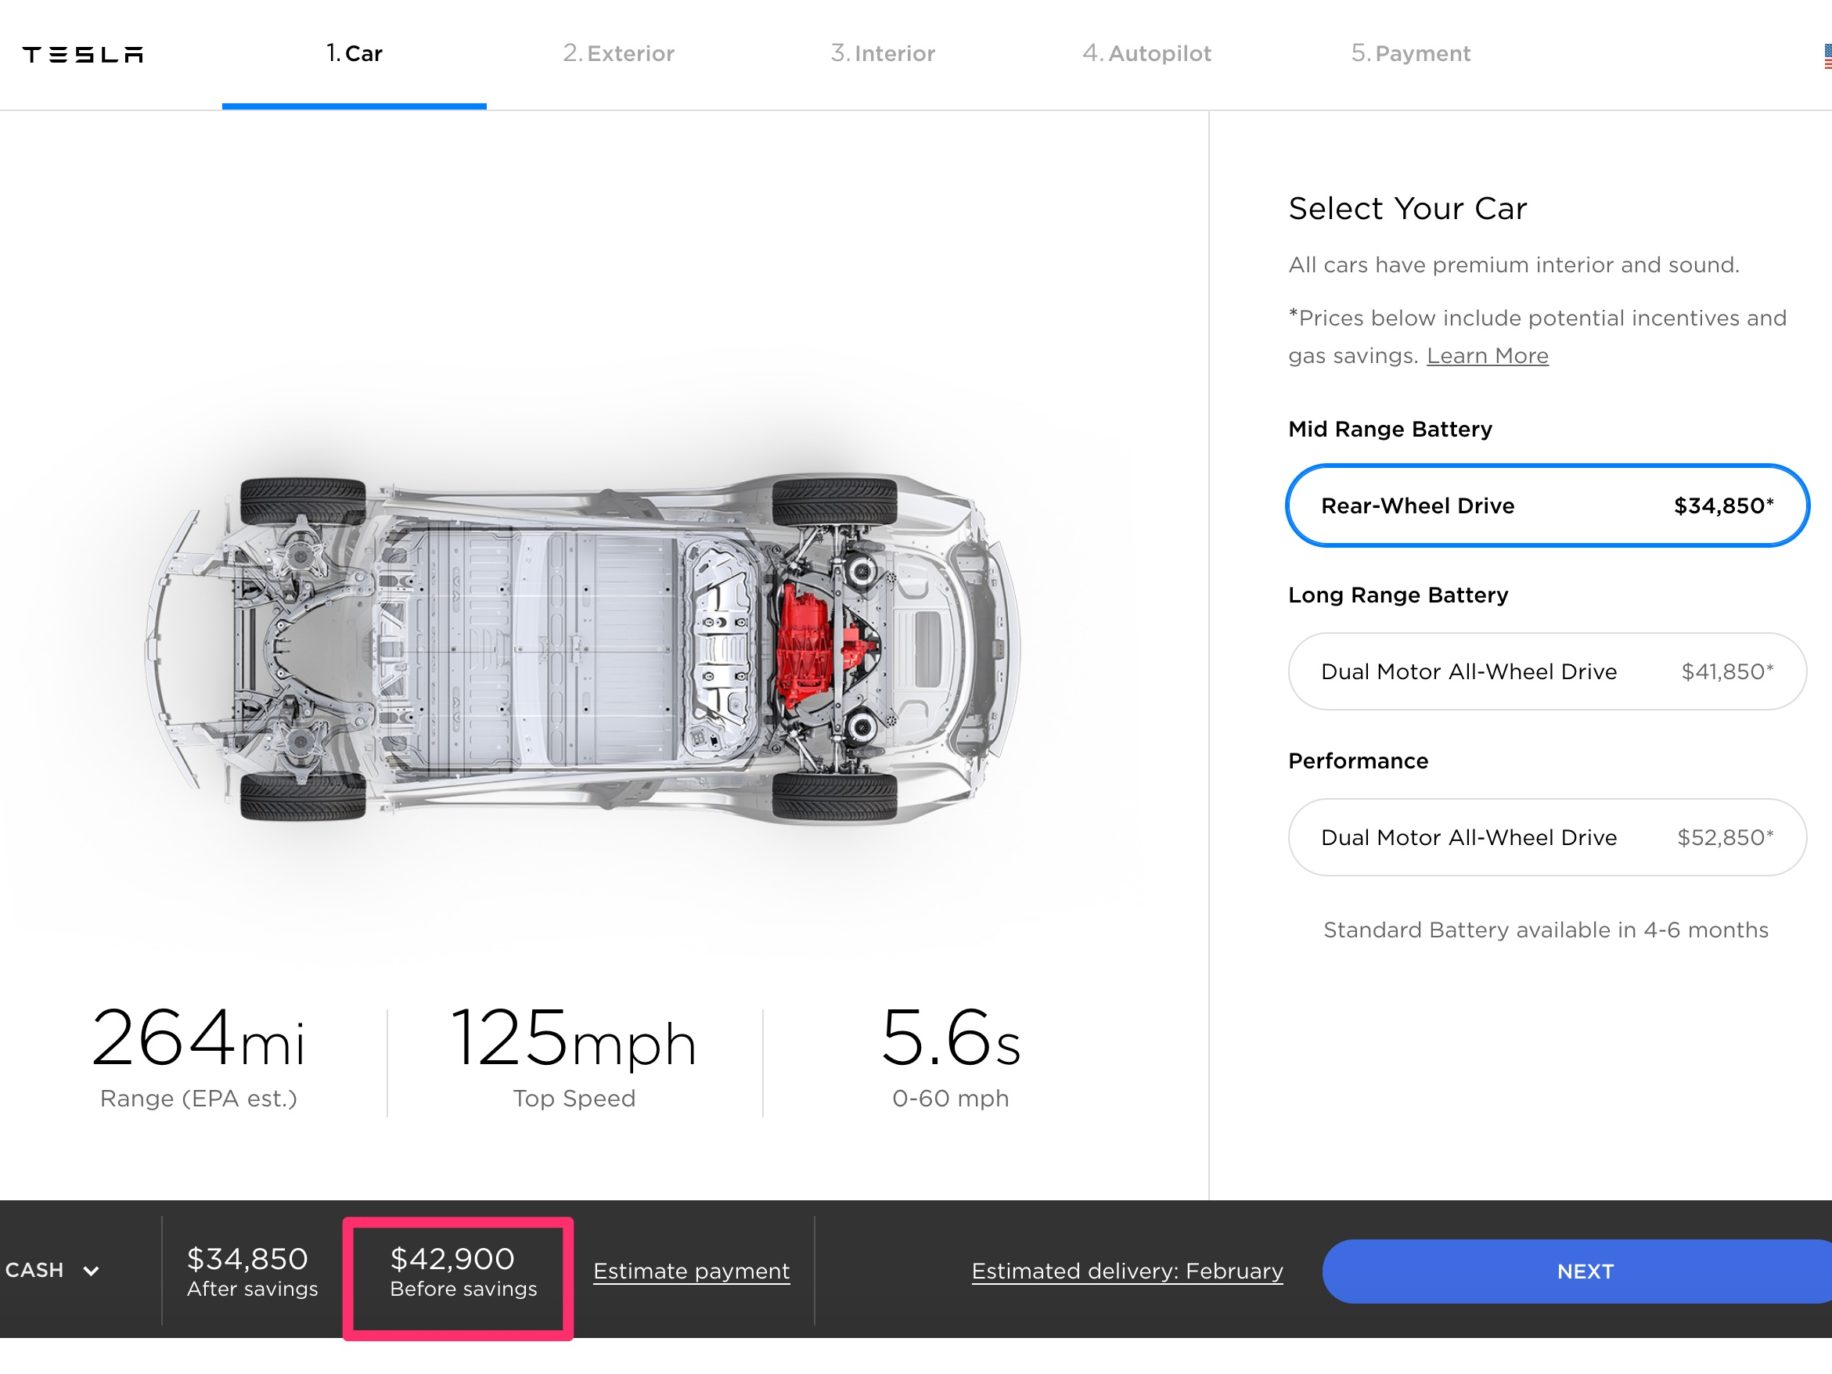
Task: Select Long Range Dual Motor All-Wheel Drive
Action: [1547, 671]
